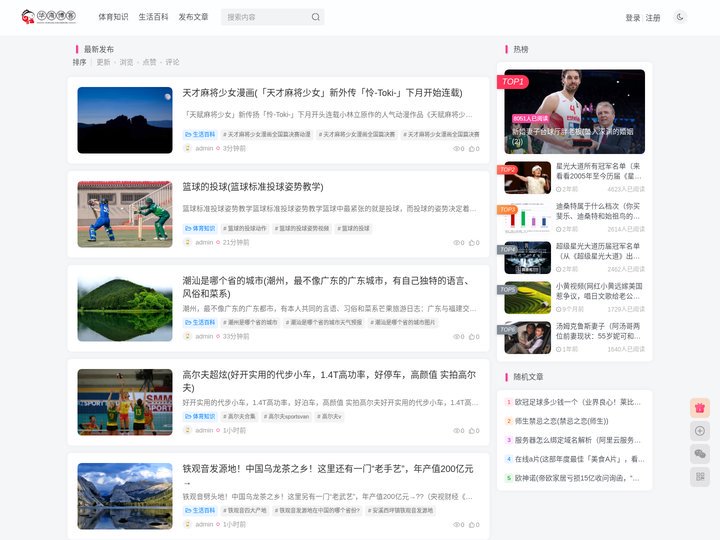Click the #高尔夫sportsvan tag
This screenshot has height=540, width=720.
(x=286, y=416)
